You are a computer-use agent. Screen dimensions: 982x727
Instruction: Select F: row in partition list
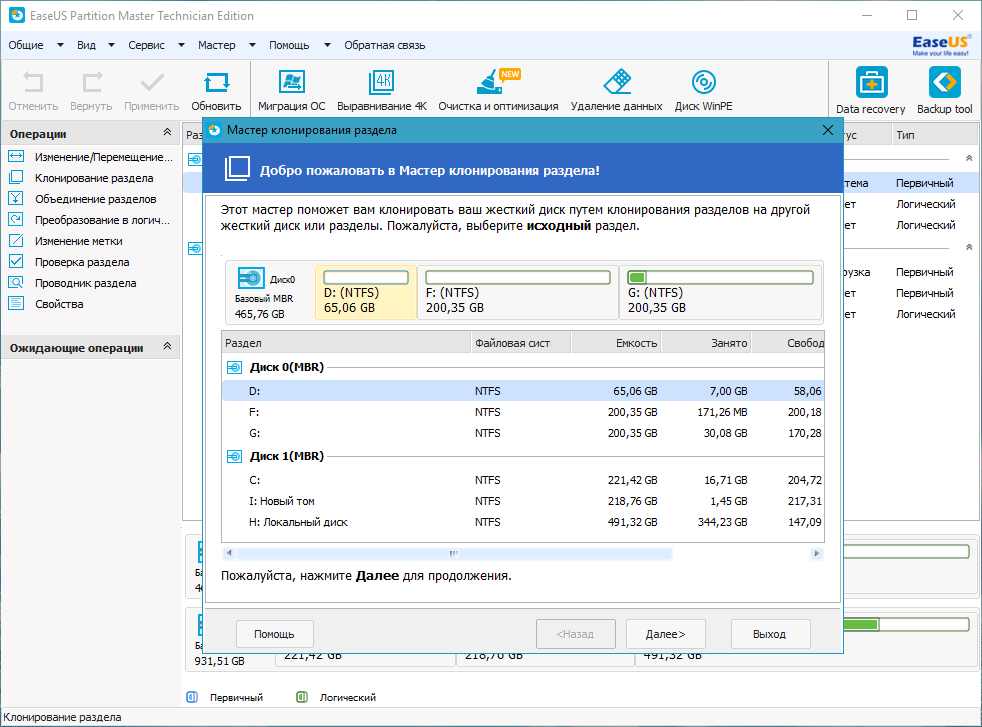pyautogui.click(x=523, y=412)
